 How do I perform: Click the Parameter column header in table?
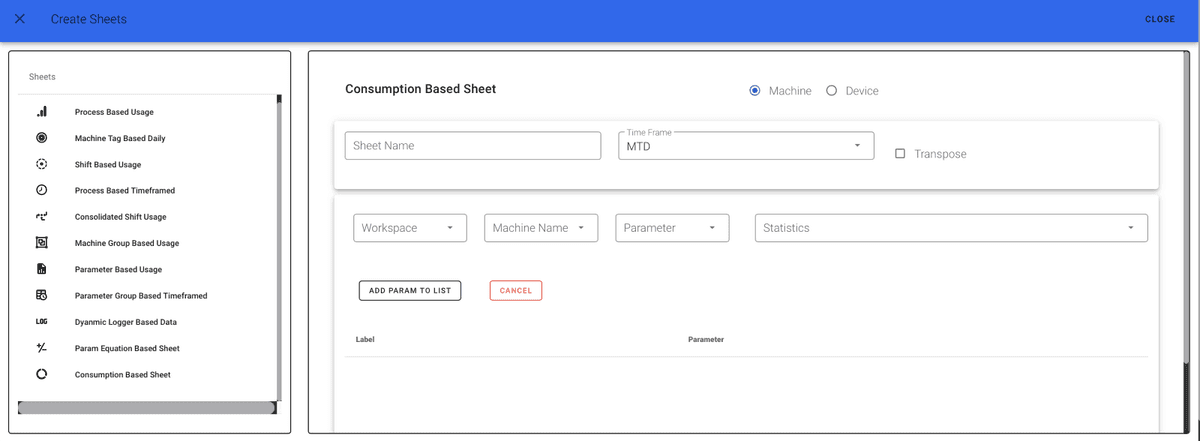706,340
